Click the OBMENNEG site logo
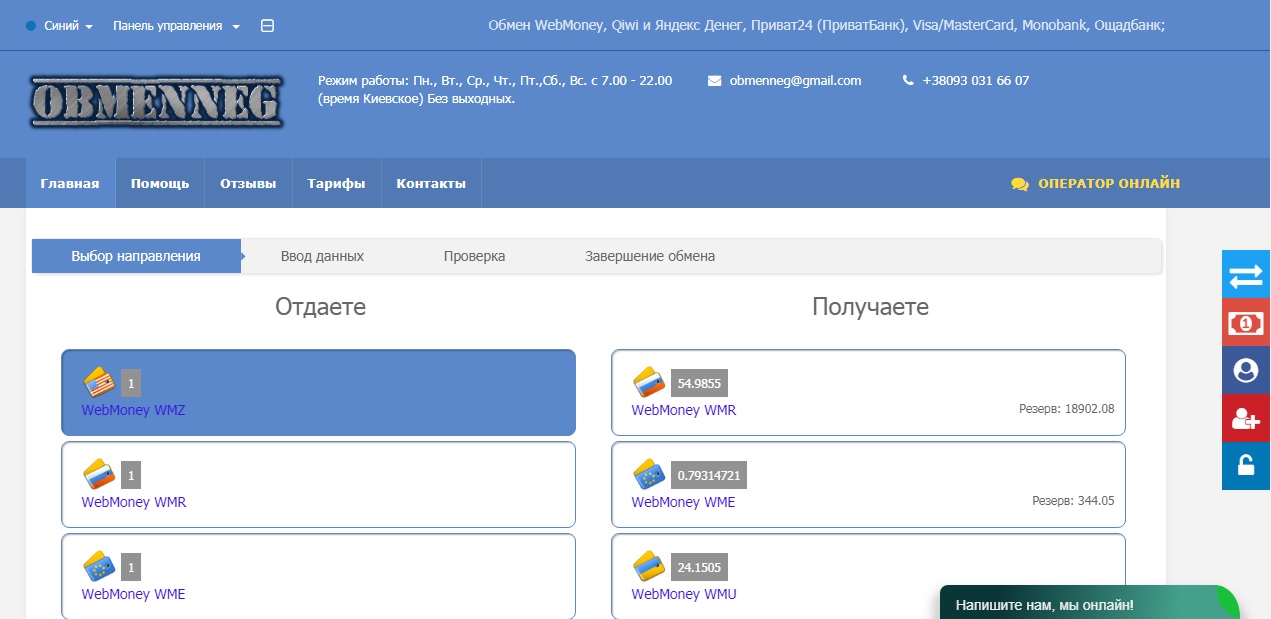 [x=156, y=103]
